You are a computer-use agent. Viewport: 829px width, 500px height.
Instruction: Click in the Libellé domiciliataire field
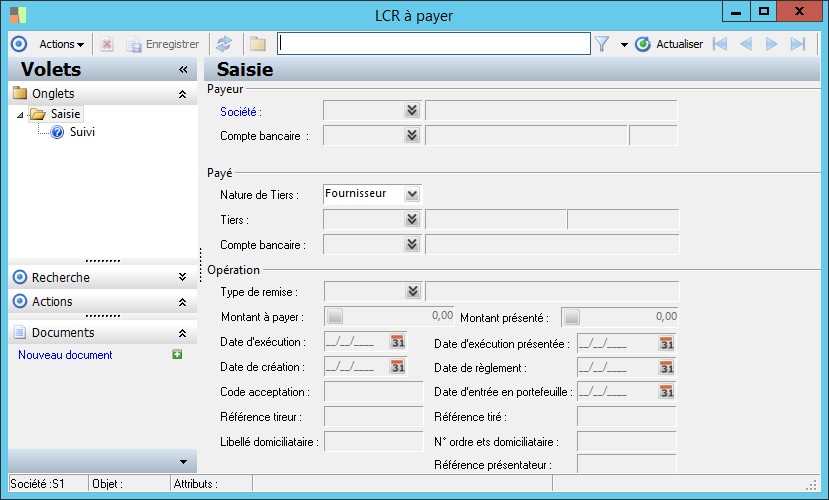coord(373,441)
